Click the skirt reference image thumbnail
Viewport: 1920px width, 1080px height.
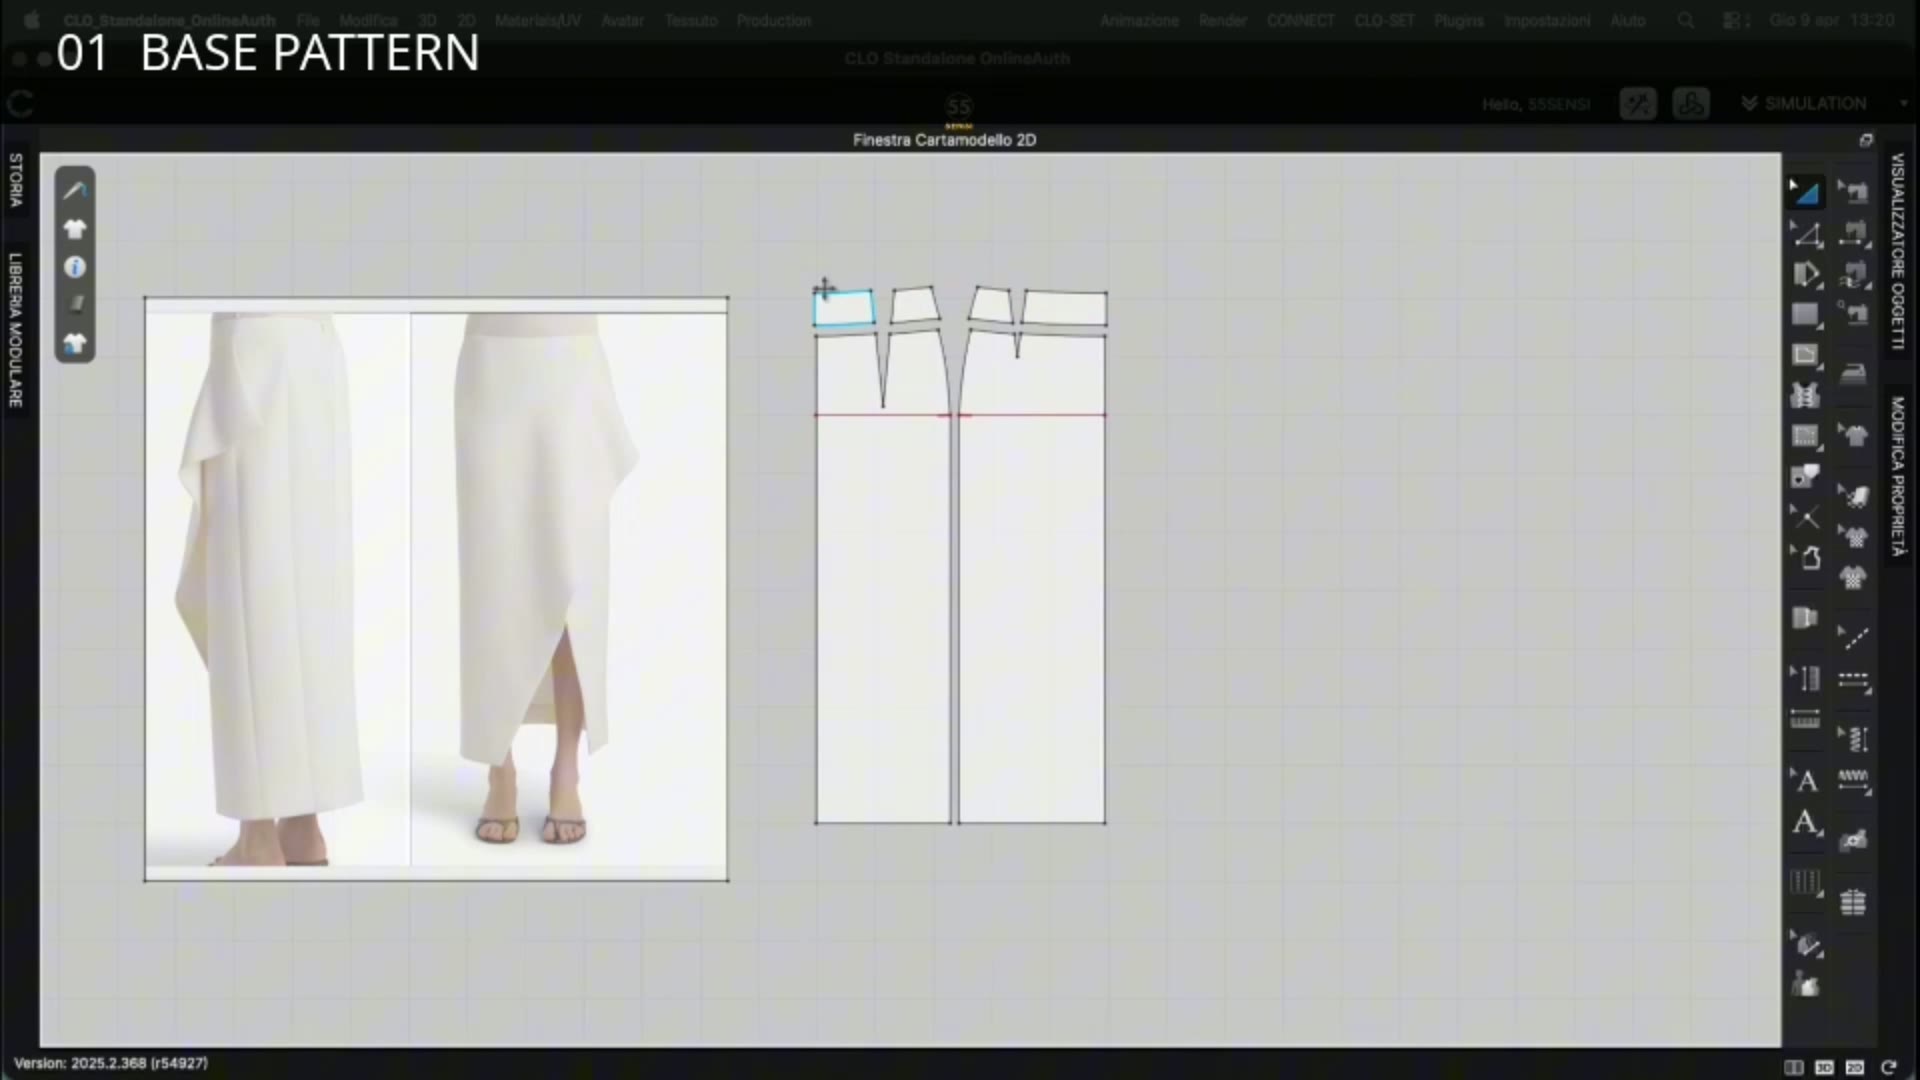click(x=436, y=588)
